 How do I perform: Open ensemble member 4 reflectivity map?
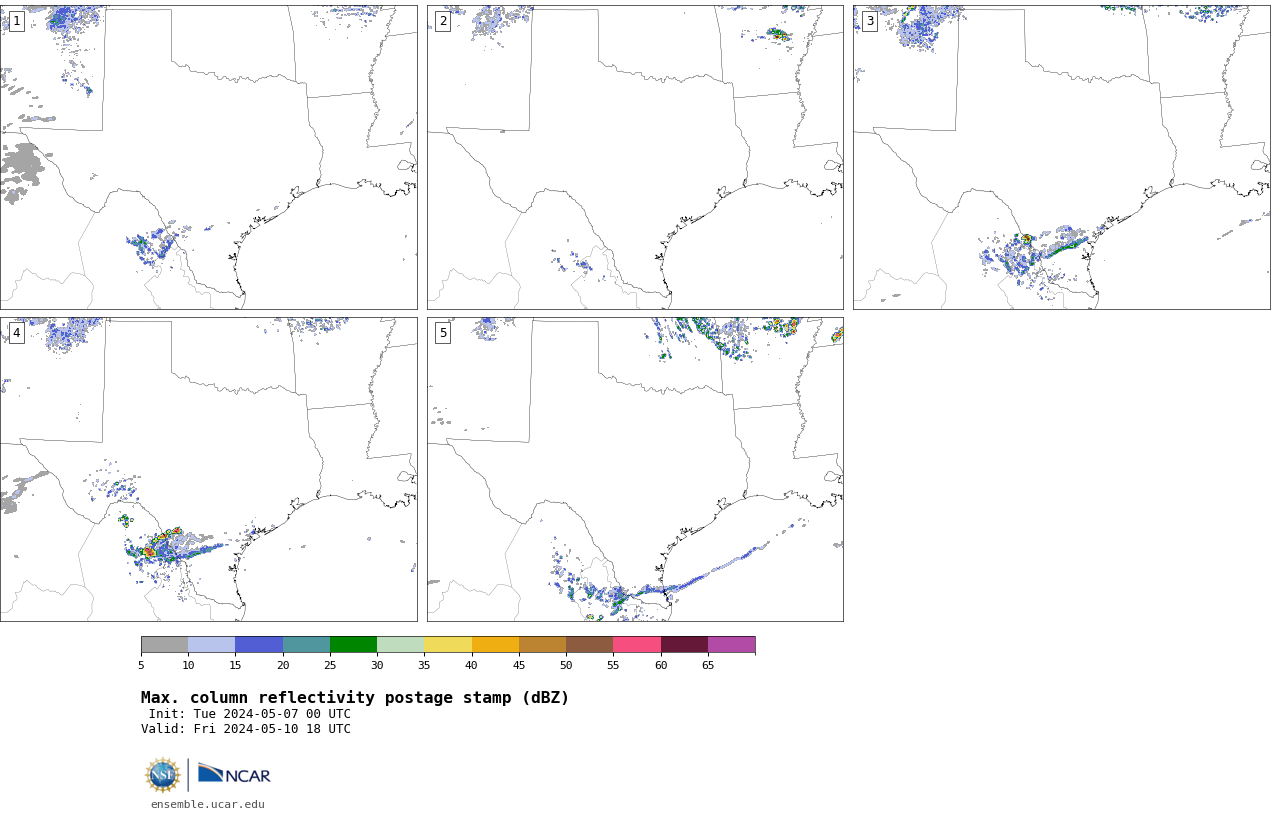[x=208, y=469]
